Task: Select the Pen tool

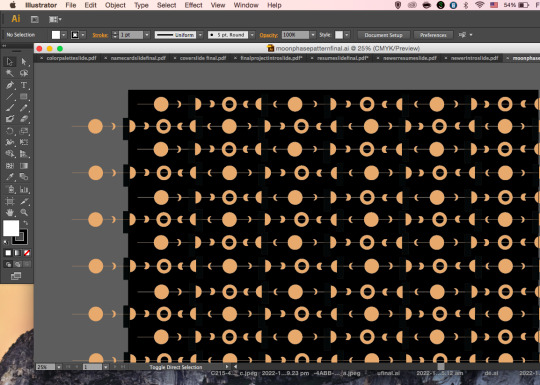Action: (10, 85)
